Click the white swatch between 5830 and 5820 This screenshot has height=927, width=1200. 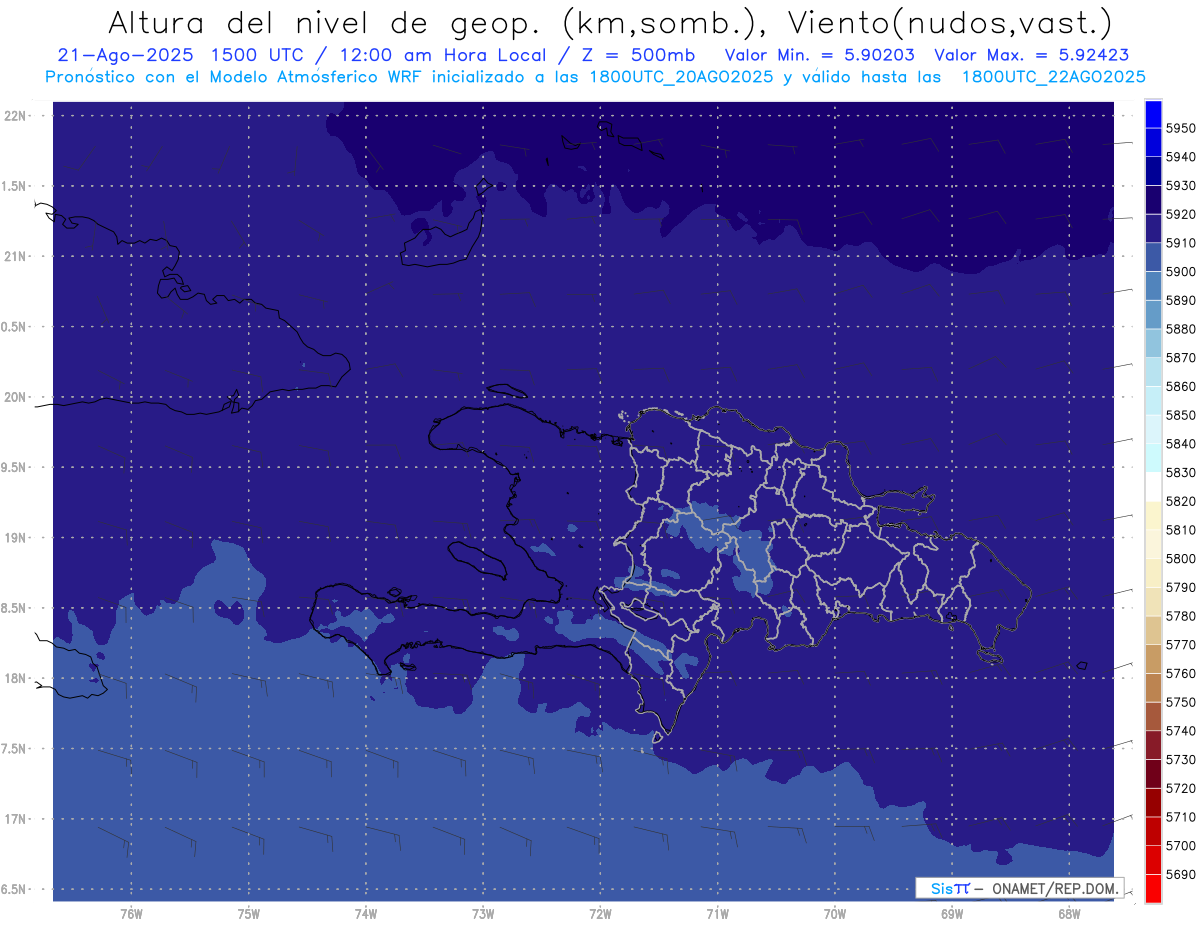pos(1153,487)
